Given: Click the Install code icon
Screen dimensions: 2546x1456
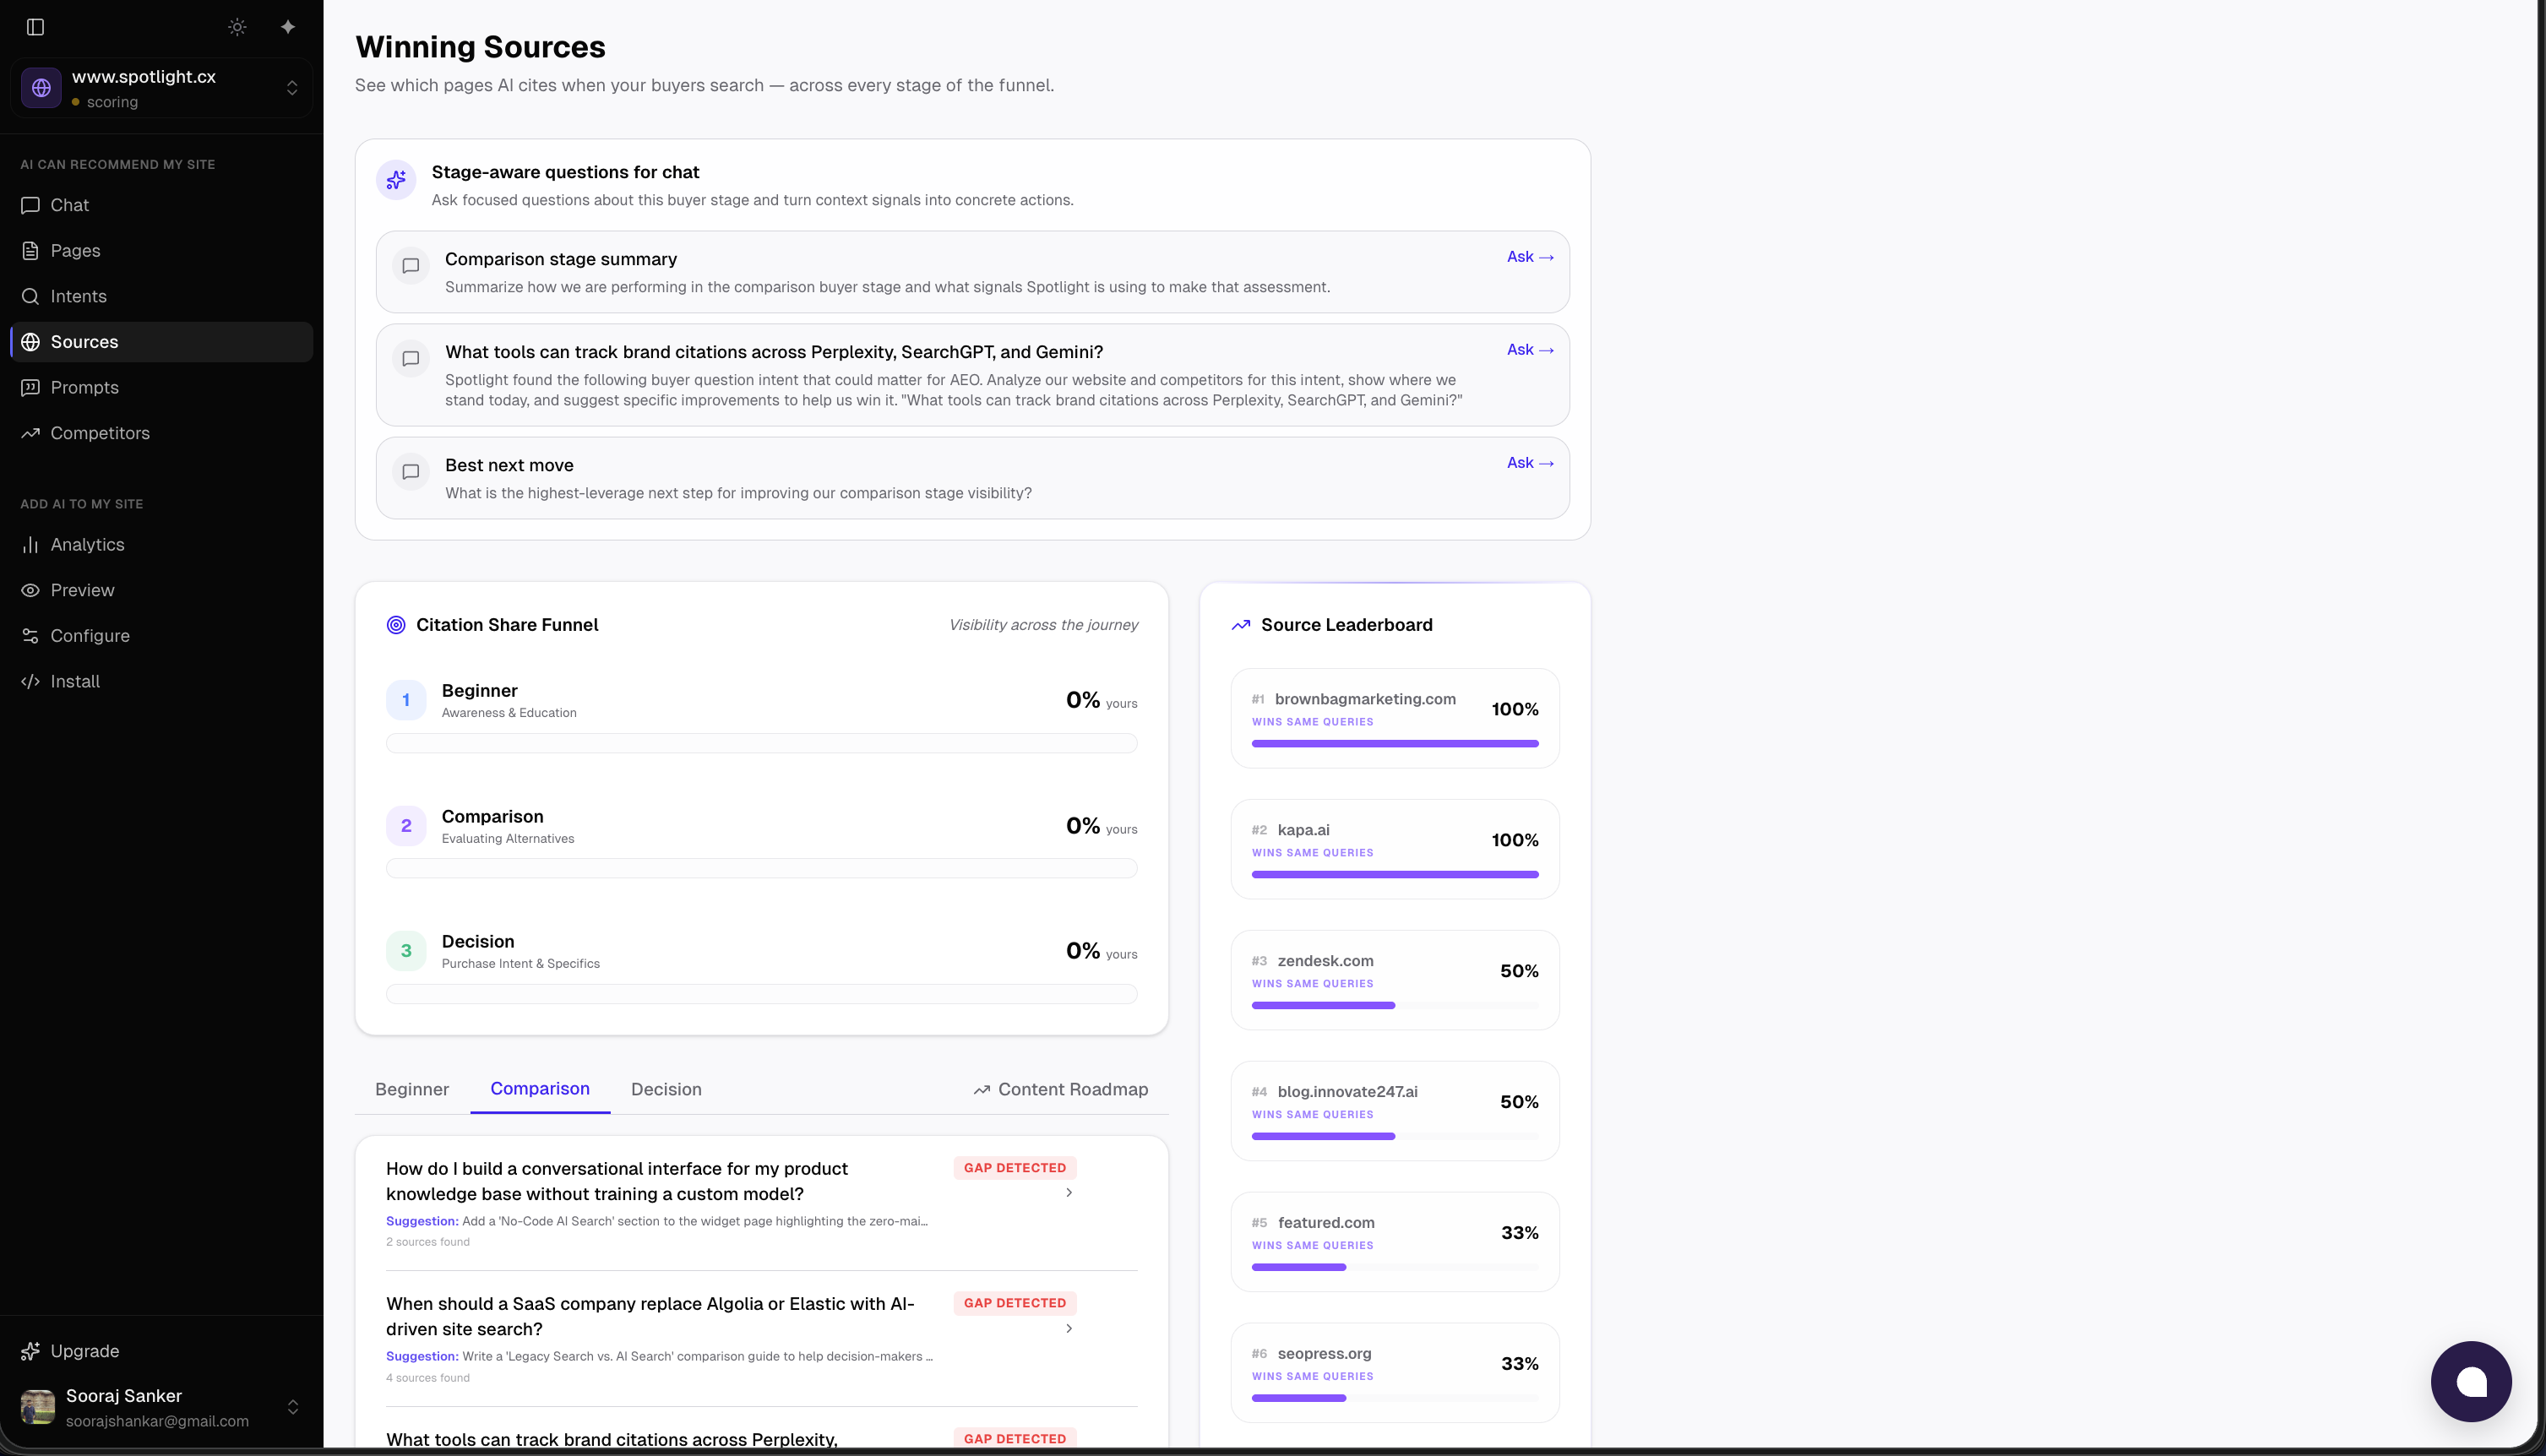Looking at the screenshot, I should click(x=31, y=681).
